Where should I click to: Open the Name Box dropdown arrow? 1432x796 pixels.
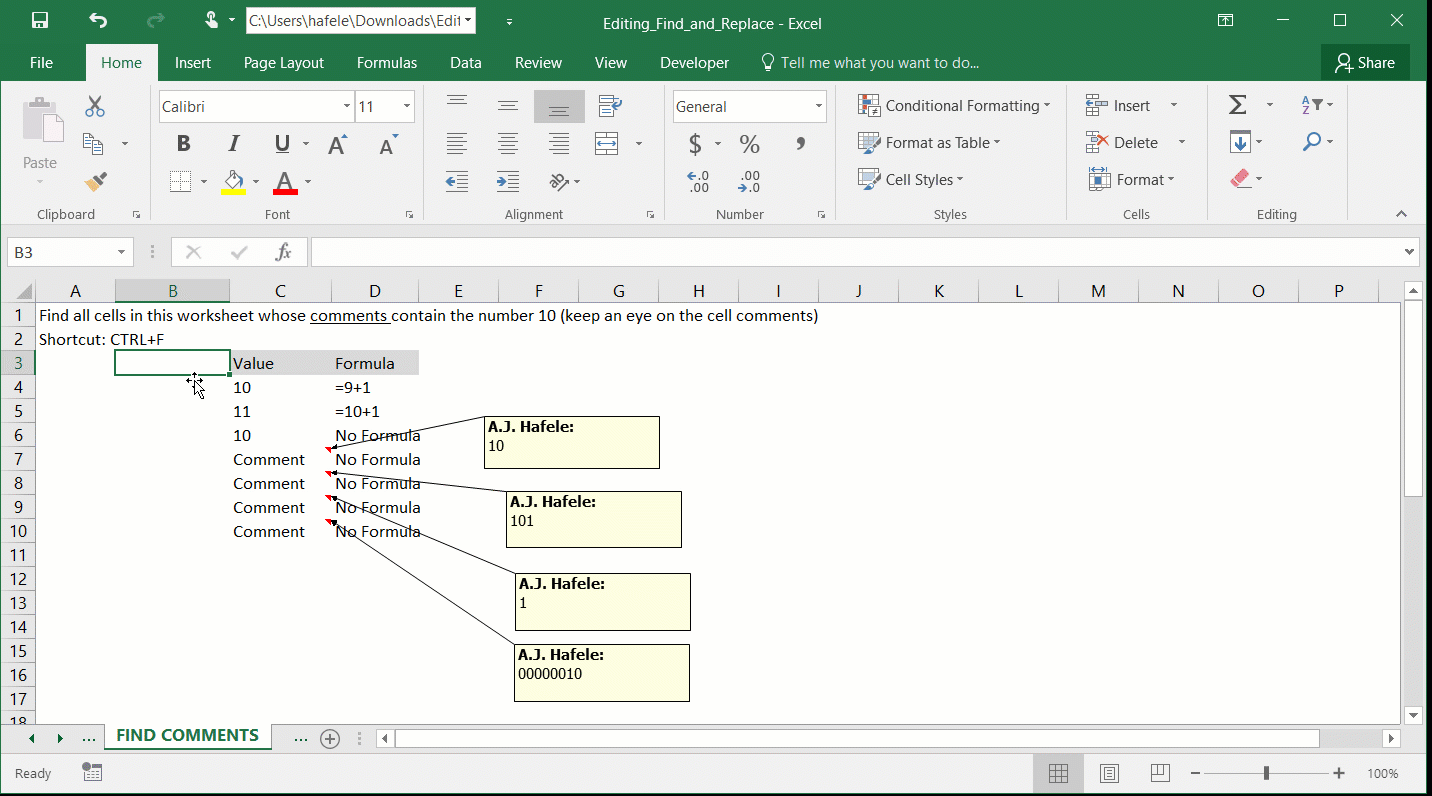122,252
